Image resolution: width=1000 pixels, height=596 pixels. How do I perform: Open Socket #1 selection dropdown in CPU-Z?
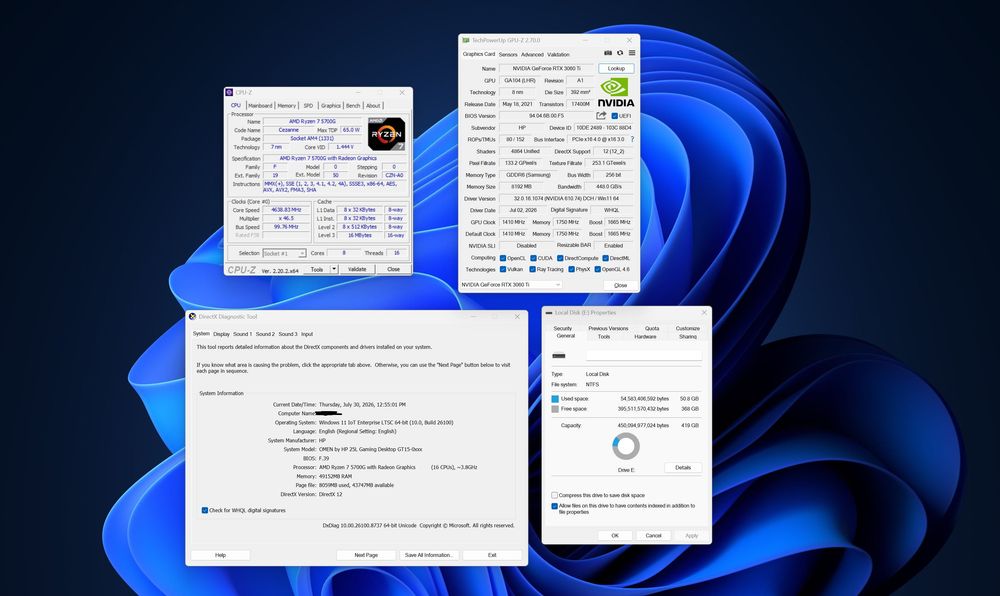[284, 253]
